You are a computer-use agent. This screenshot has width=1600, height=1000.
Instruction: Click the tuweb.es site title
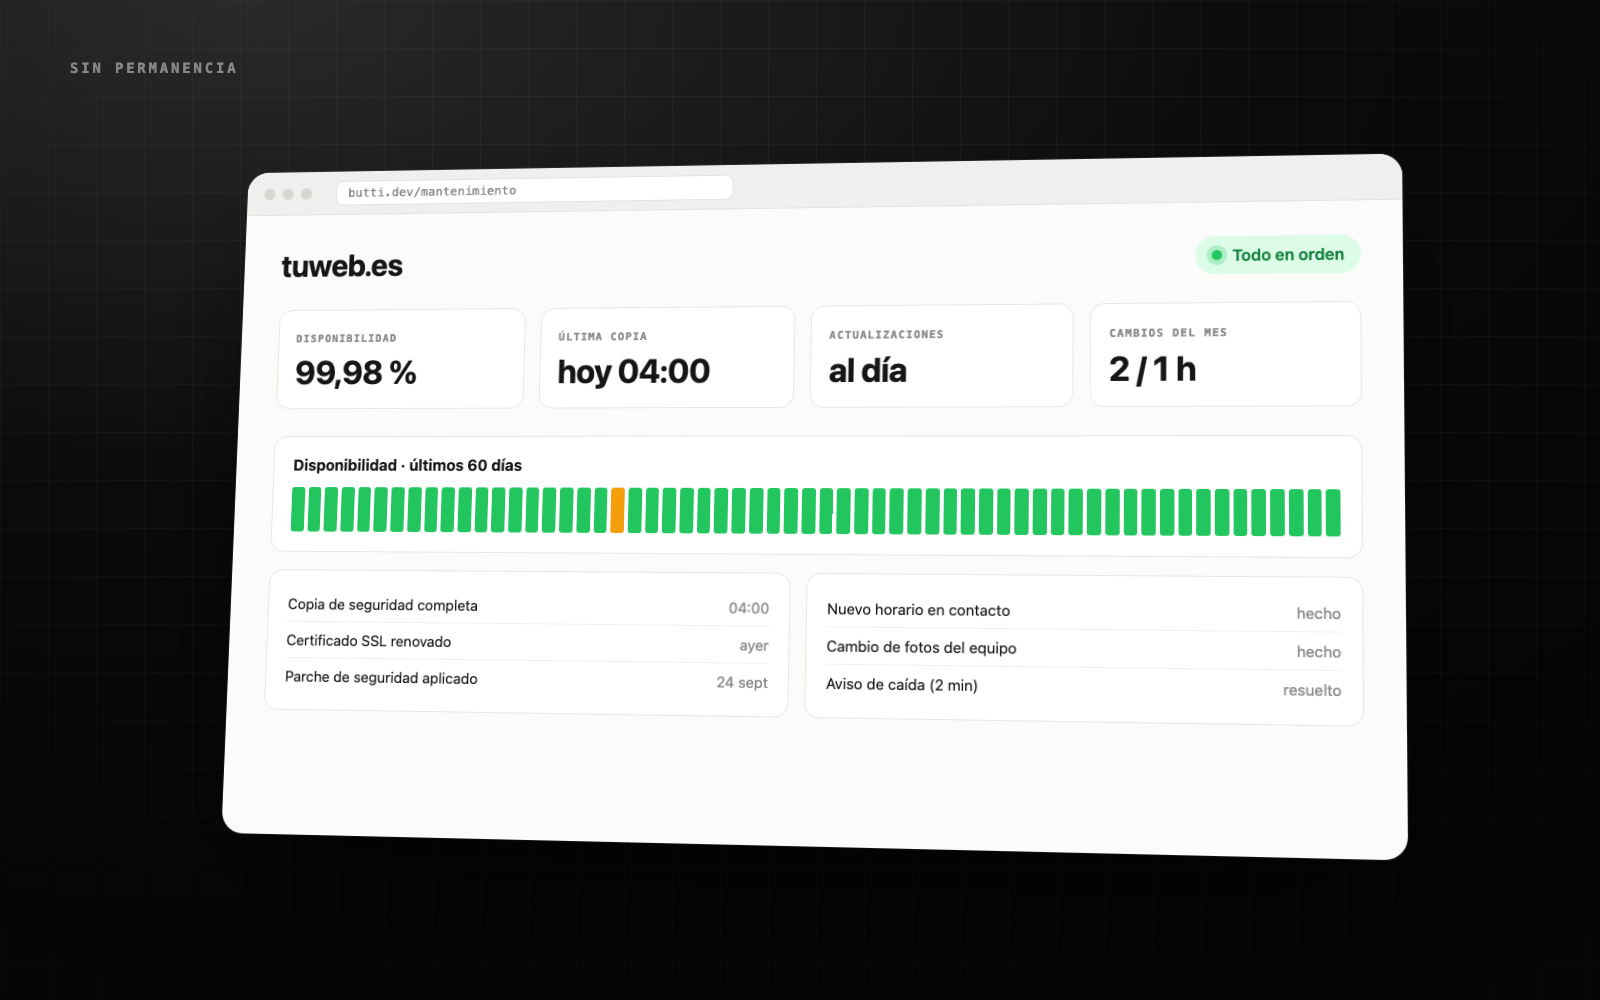[x=342, y=266]
